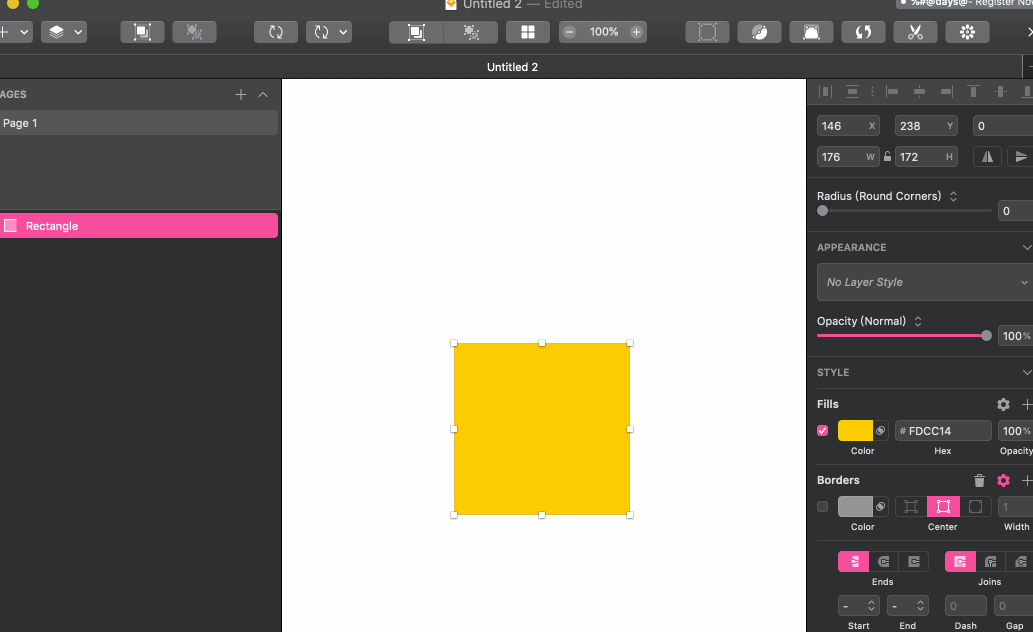1033x632 pixels.
Task: Open the No Layer Style dropdown
Action: pos(923,282)
